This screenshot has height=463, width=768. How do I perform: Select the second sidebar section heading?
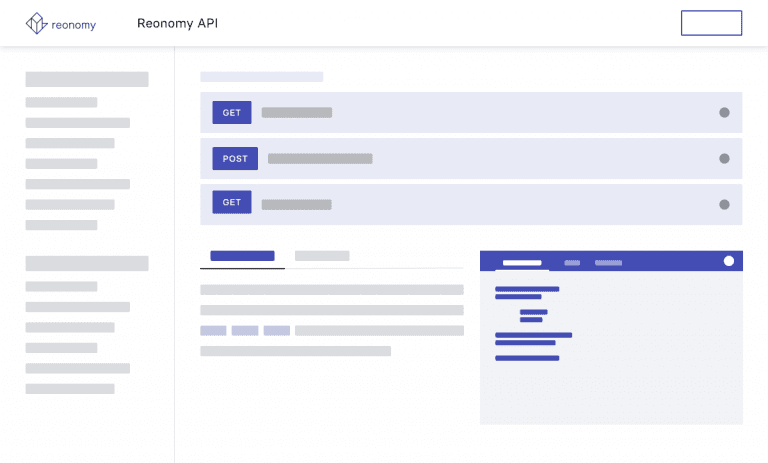coord(87,264)
